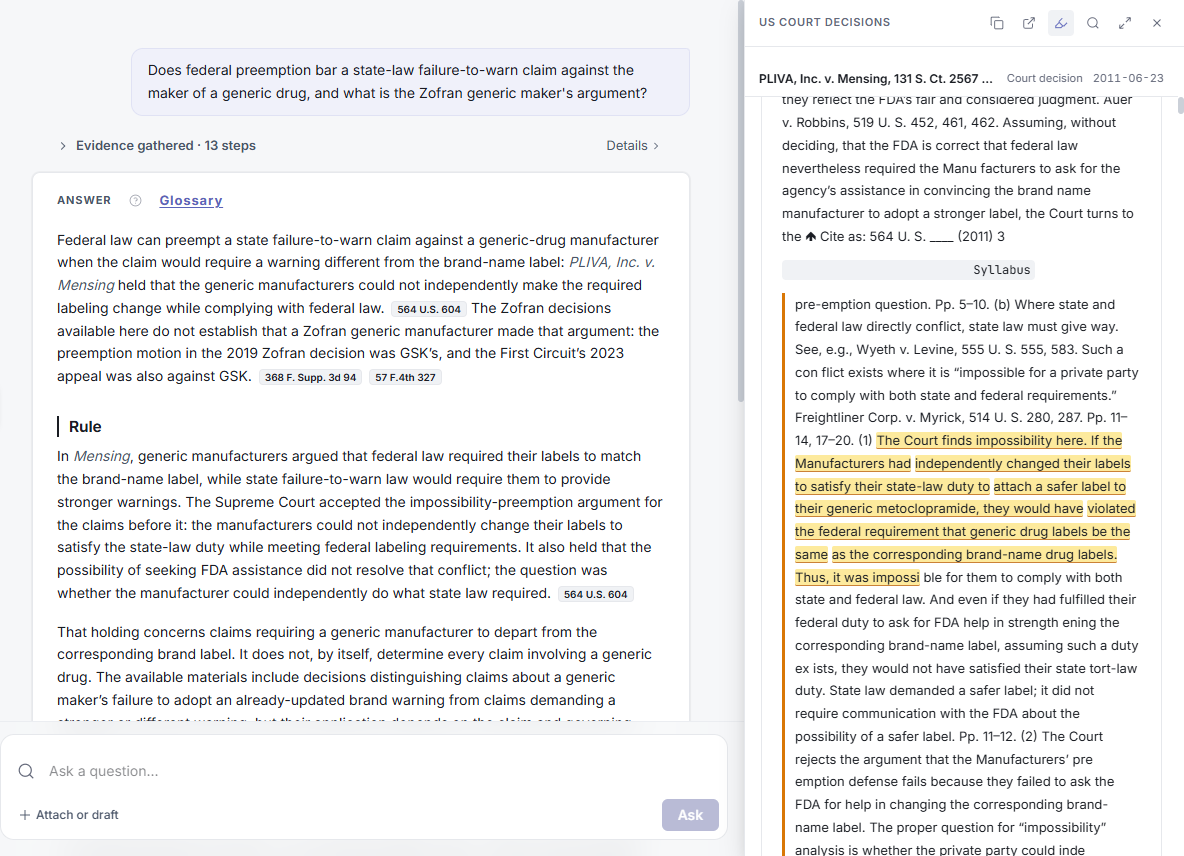Screen dimensions: 1184x856
Task: Click the user question bubble
Action: (x=410, y=82)
